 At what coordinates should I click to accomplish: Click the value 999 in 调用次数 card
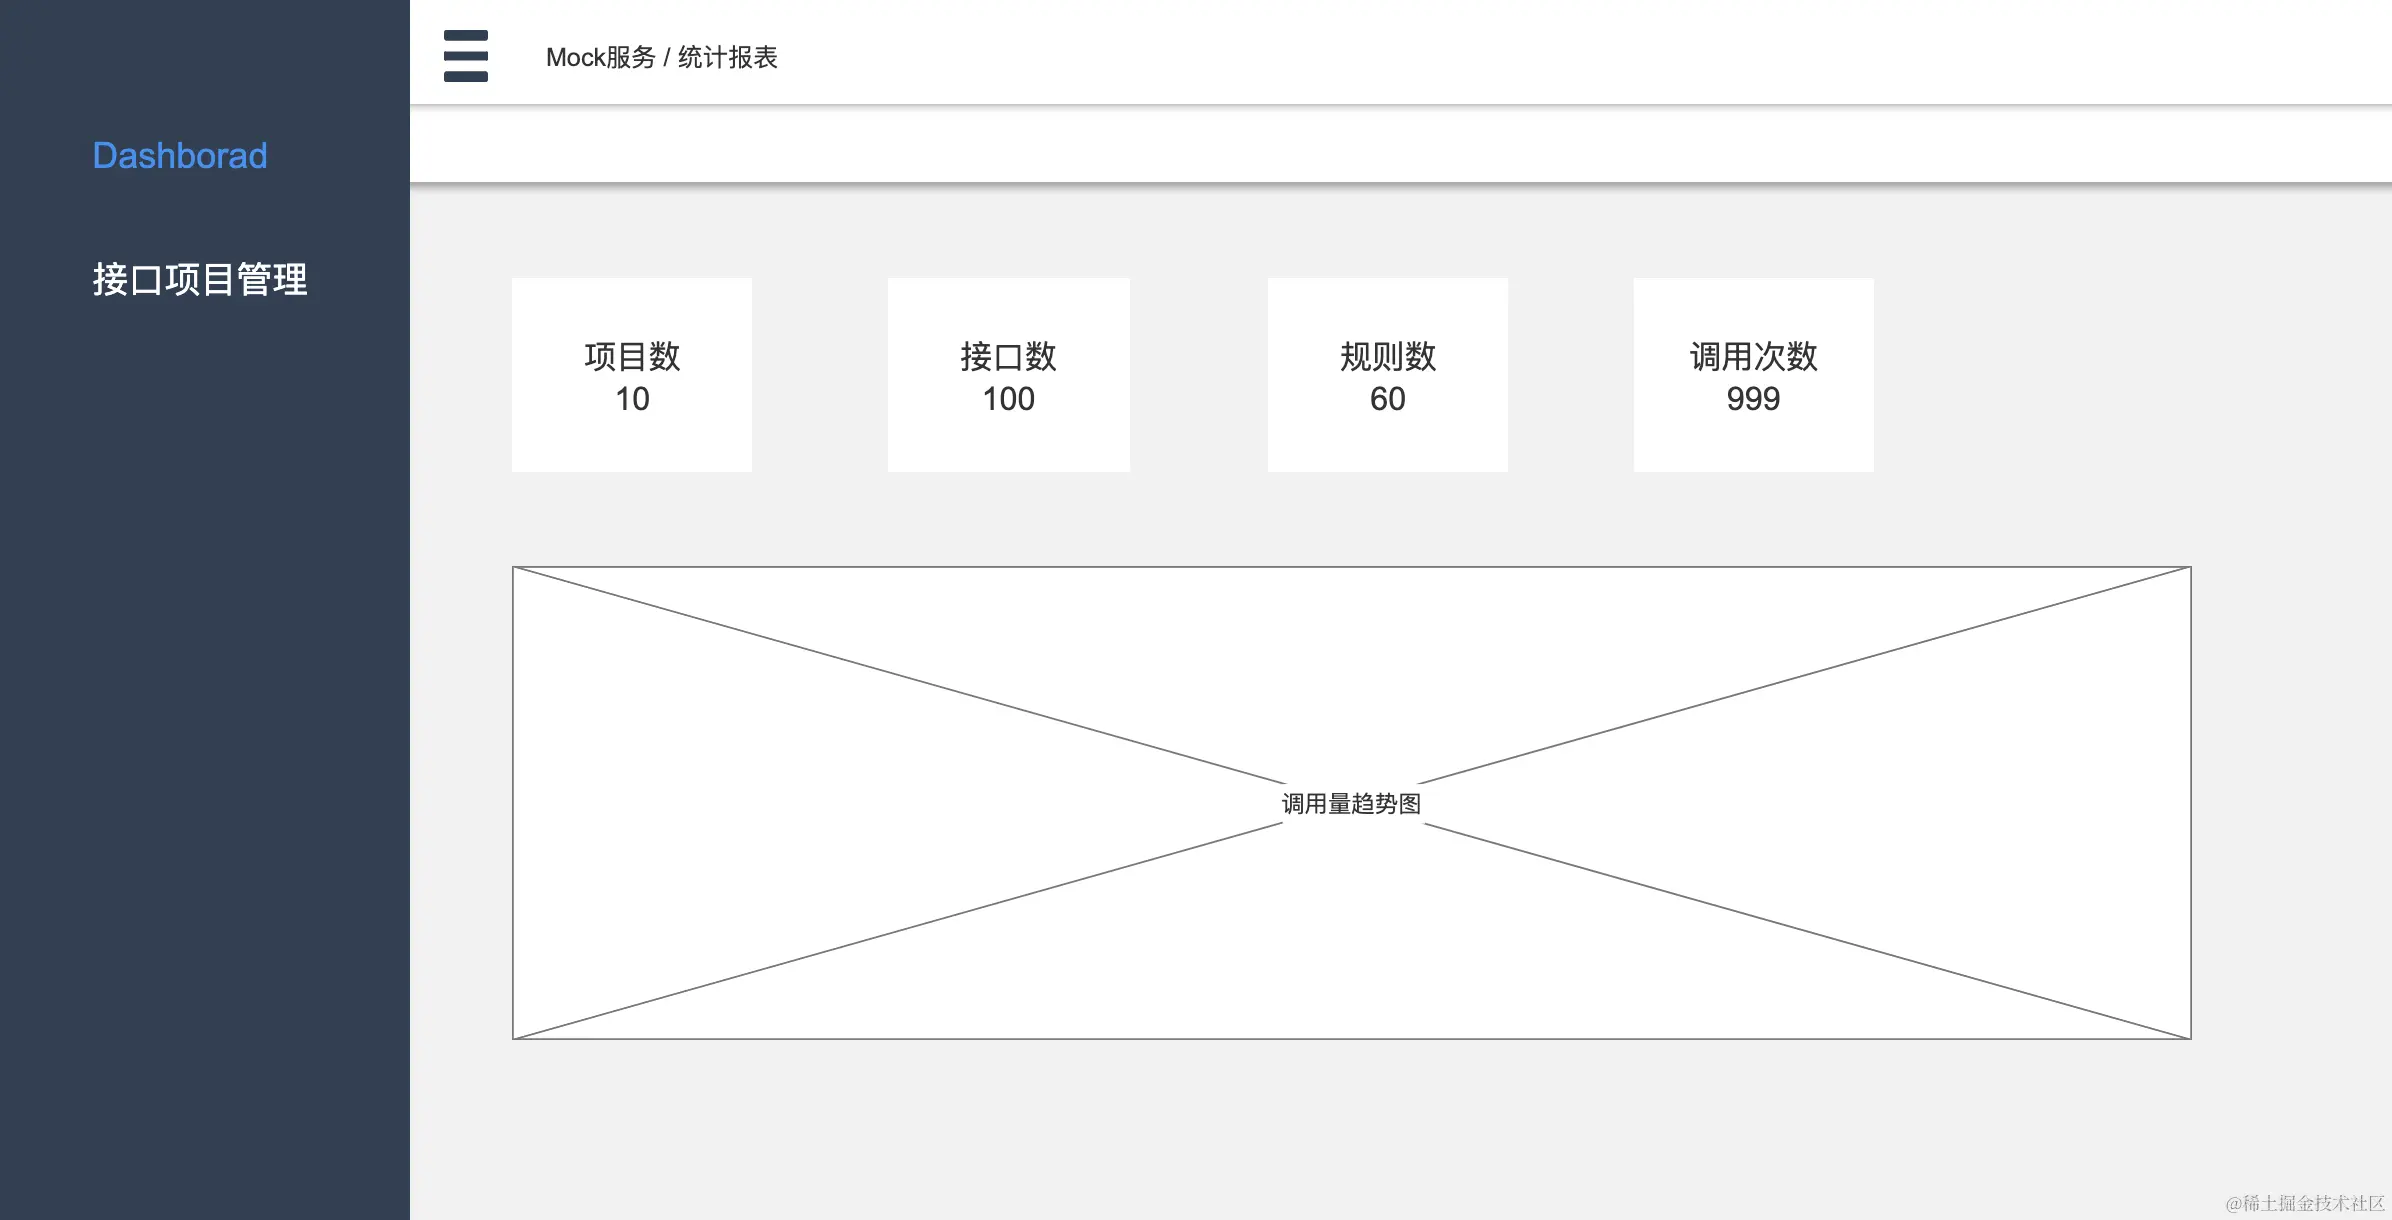click(1753, 399)
